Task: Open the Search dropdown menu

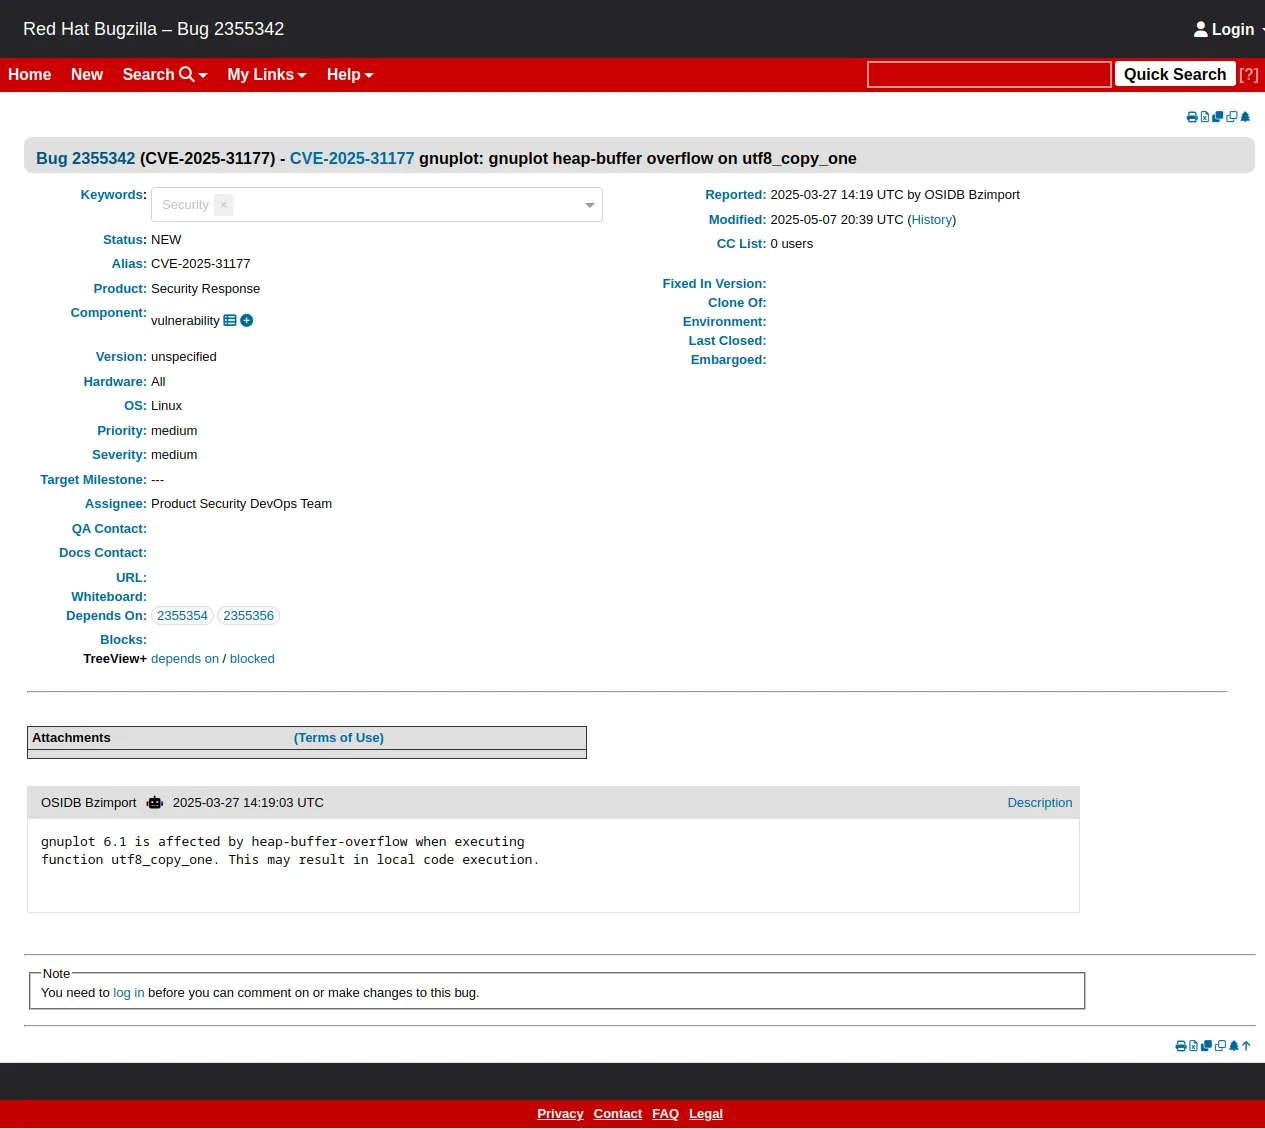Action: pos(165,74)
